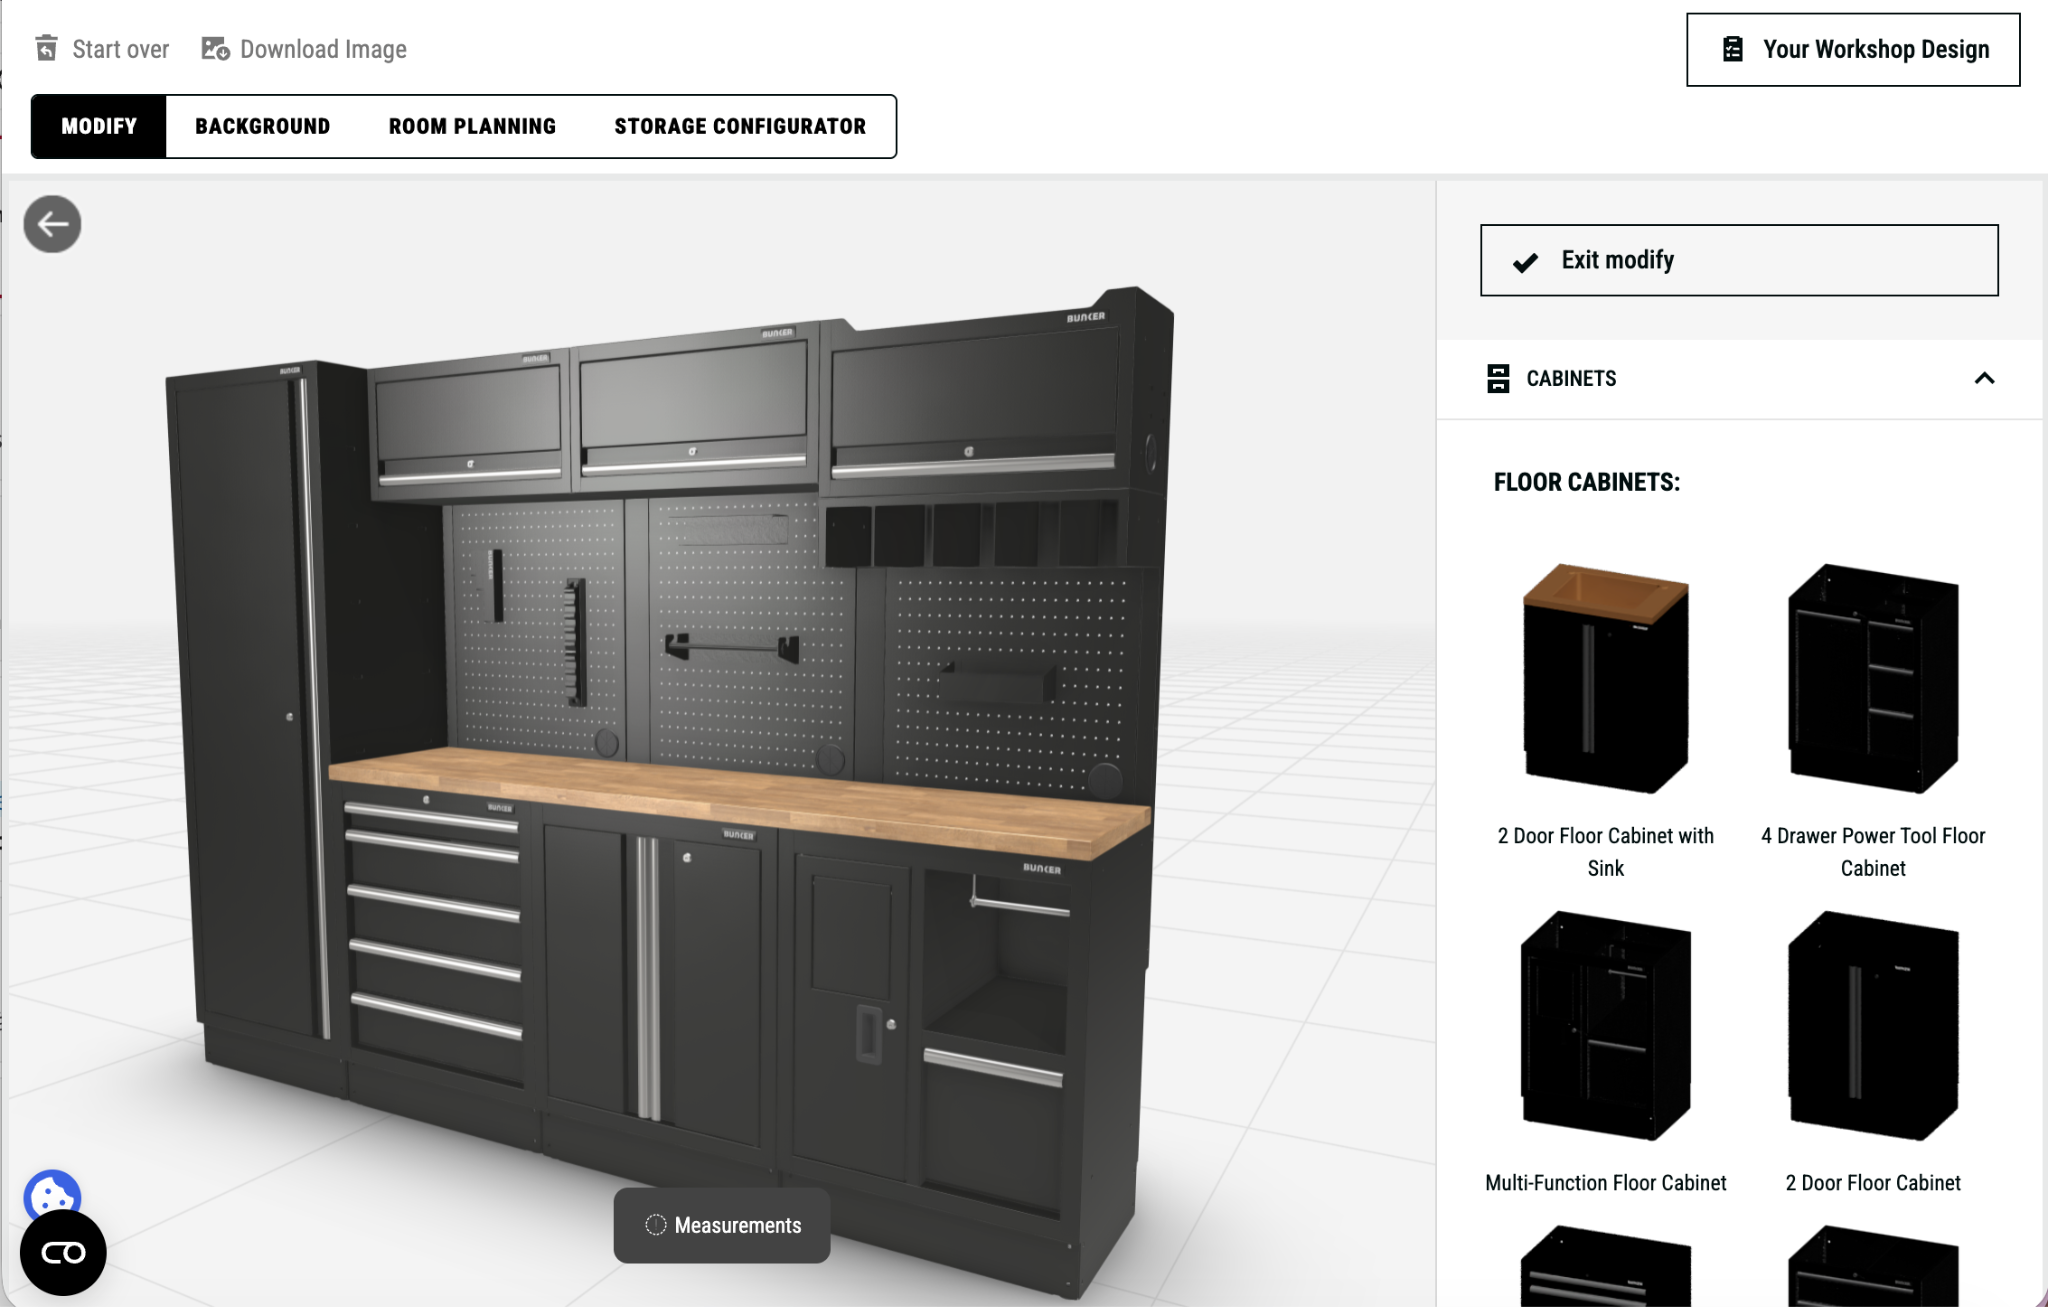Collapse the Cabinets section chevron
Viewport: 2048px width, 1307px height.
[1985, 378]
